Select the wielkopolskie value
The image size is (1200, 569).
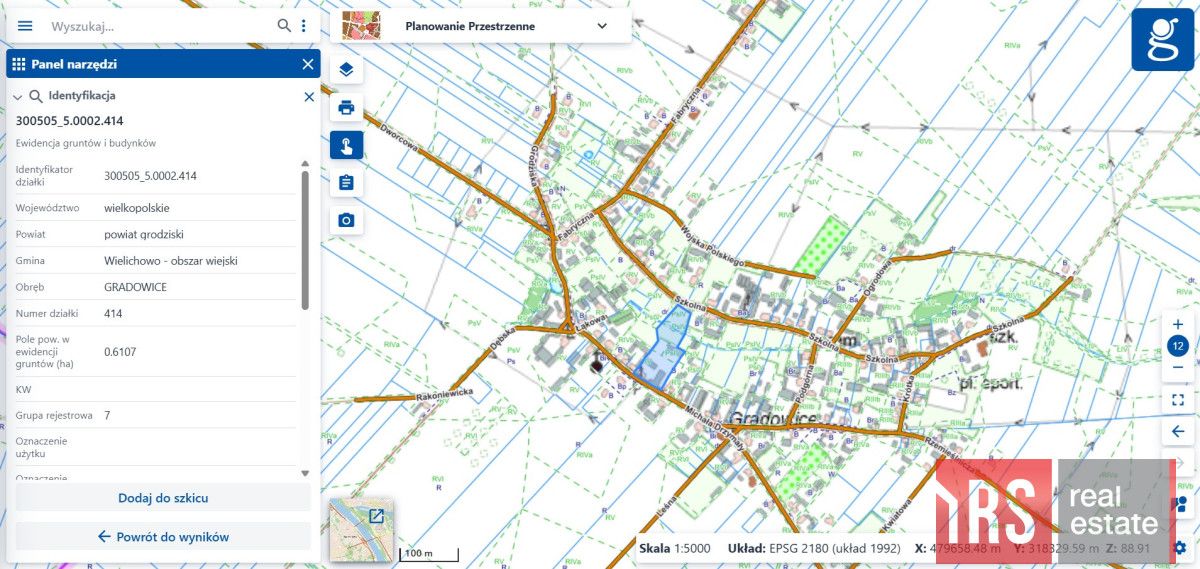click(136, 208)
